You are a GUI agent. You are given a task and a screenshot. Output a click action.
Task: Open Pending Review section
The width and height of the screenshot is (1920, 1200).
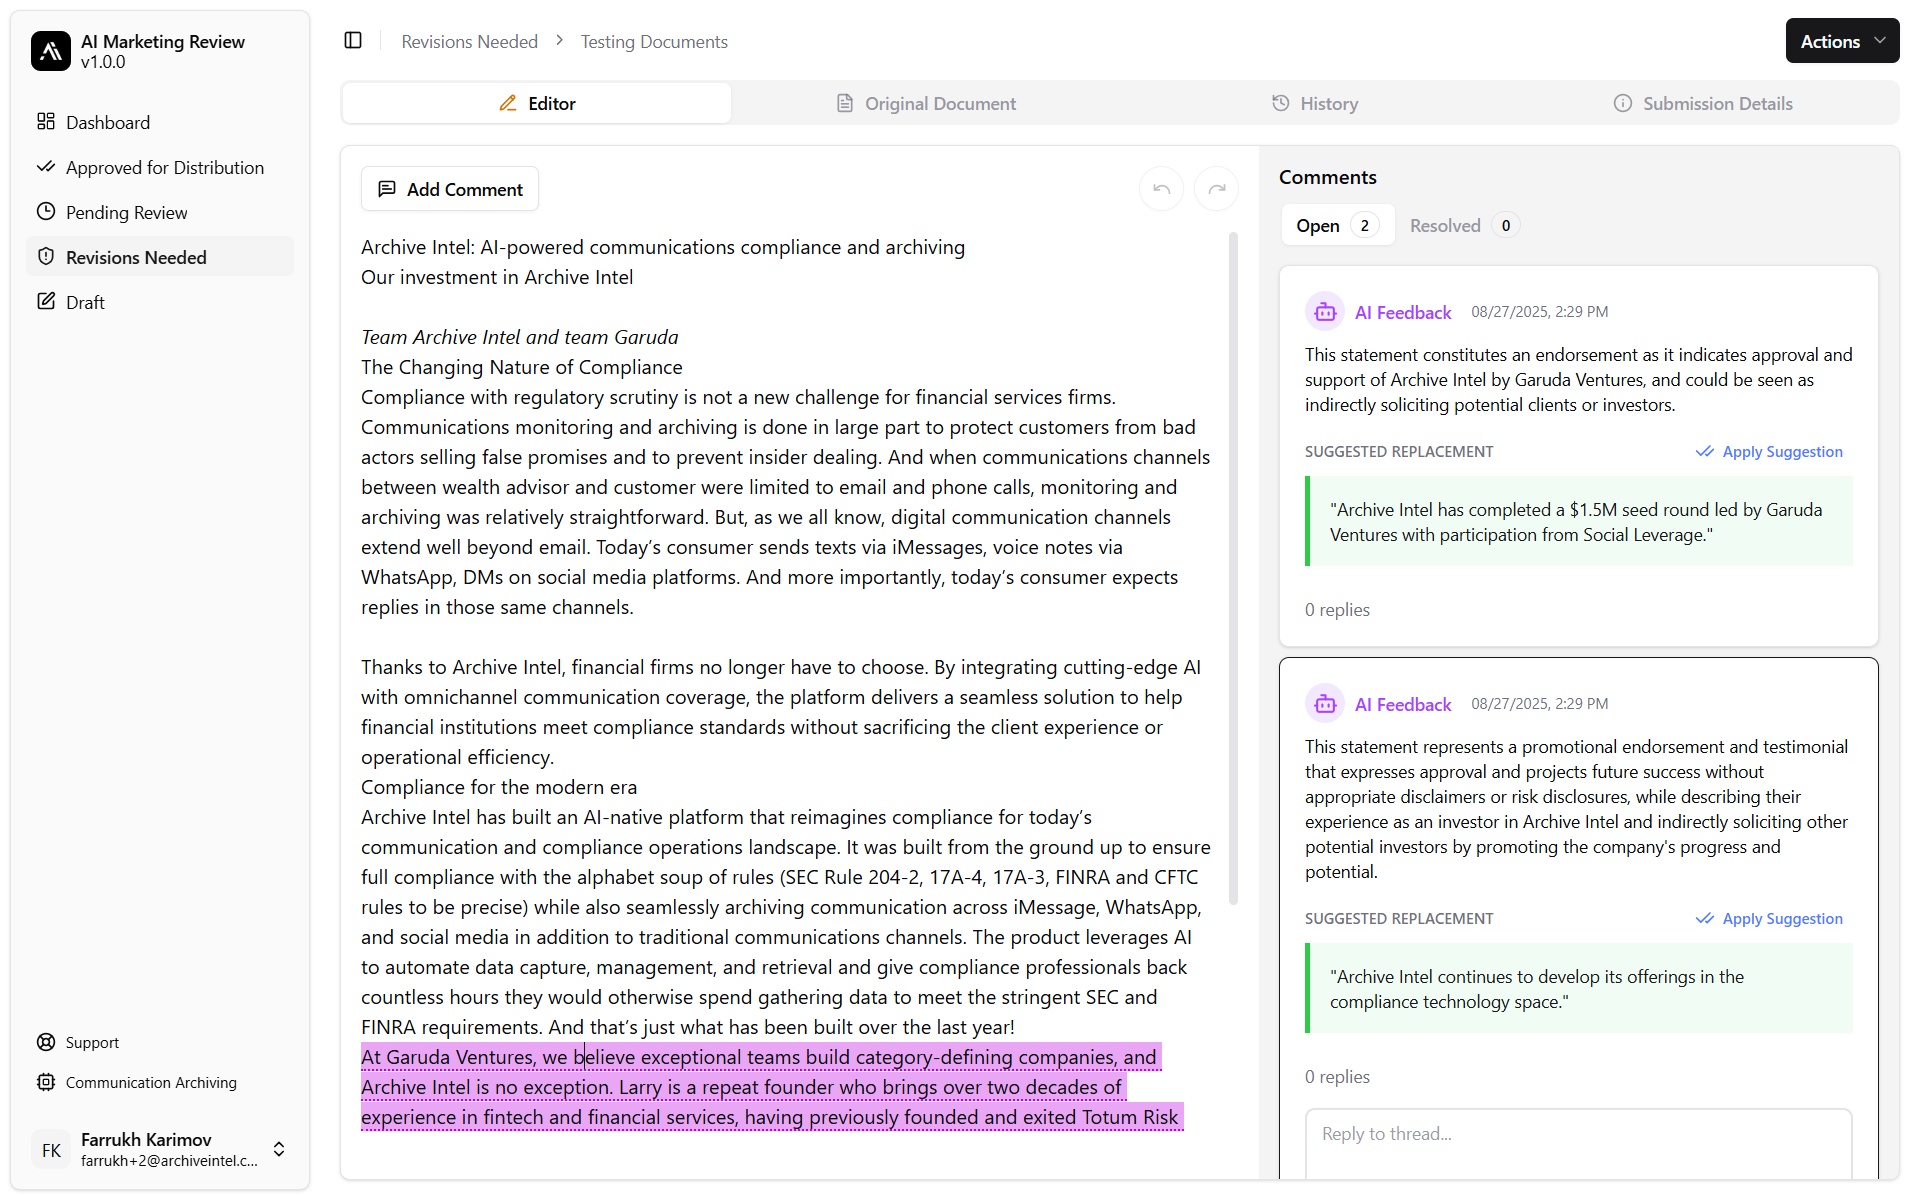click(x=126, y=212)
